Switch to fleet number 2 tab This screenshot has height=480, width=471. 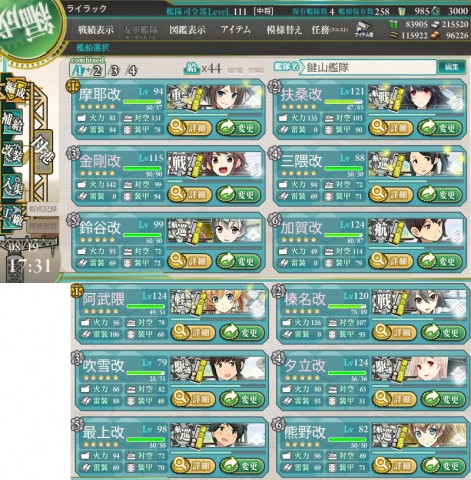point(97,71)
